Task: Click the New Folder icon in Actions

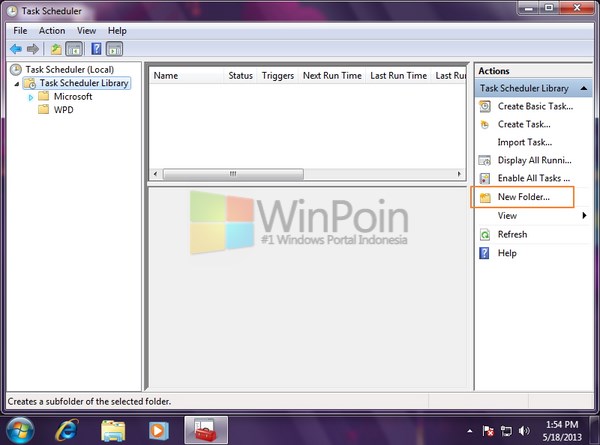Action: (x=485, y=197)
